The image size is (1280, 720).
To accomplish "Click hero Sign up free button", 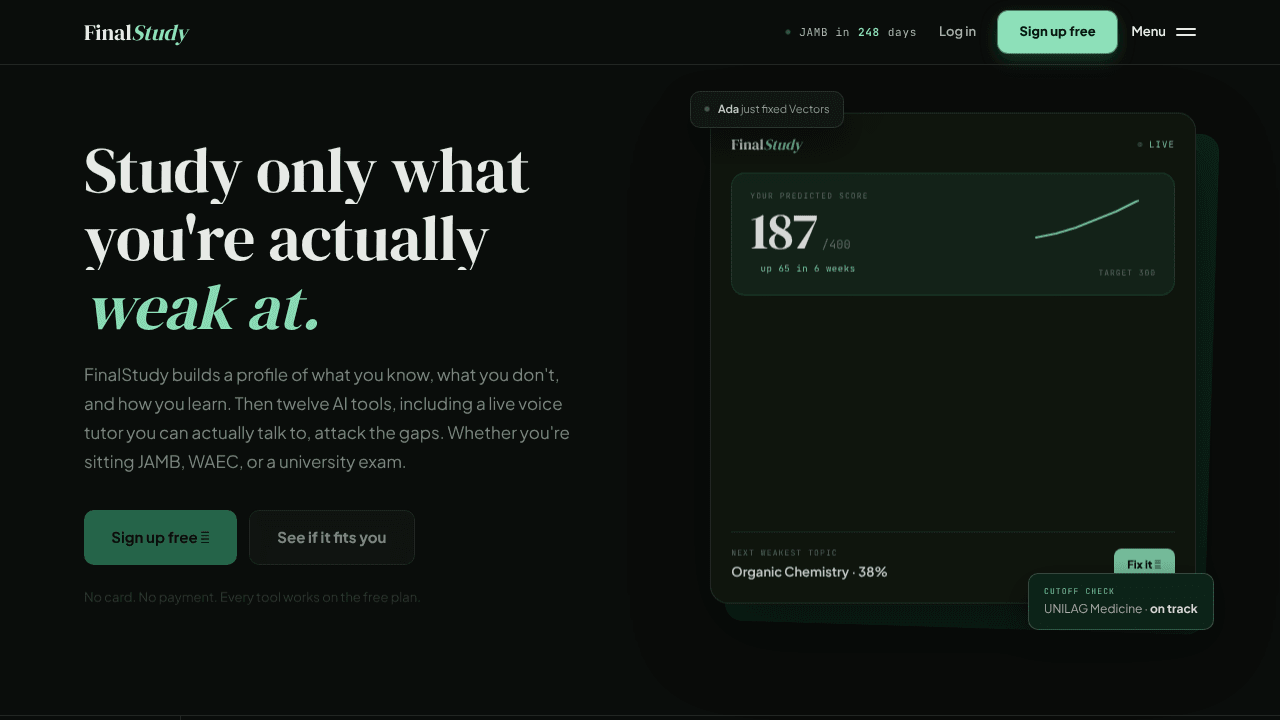I will click(160, 537).
